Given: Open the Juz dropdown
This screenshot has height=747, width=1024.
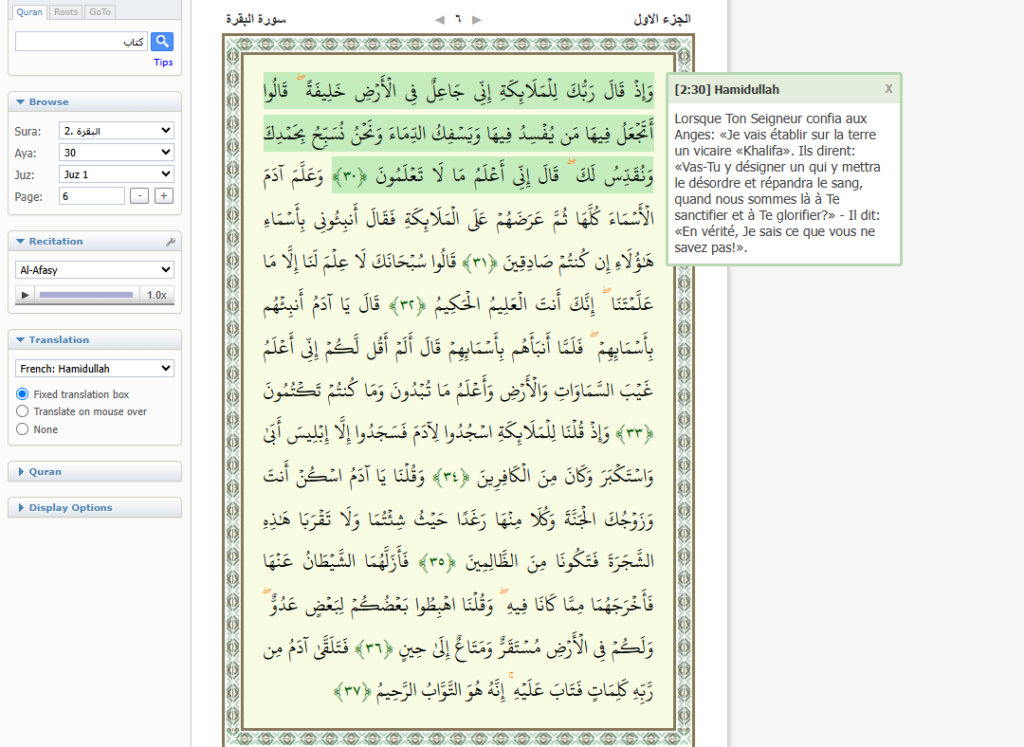Looking at the screenshot, I should pos(116,174).
